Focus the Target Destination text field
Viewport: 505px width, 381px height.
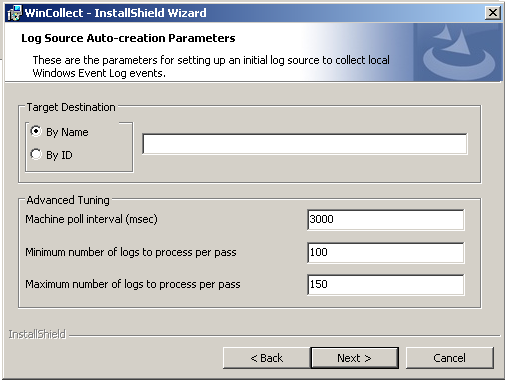point(305,144)
